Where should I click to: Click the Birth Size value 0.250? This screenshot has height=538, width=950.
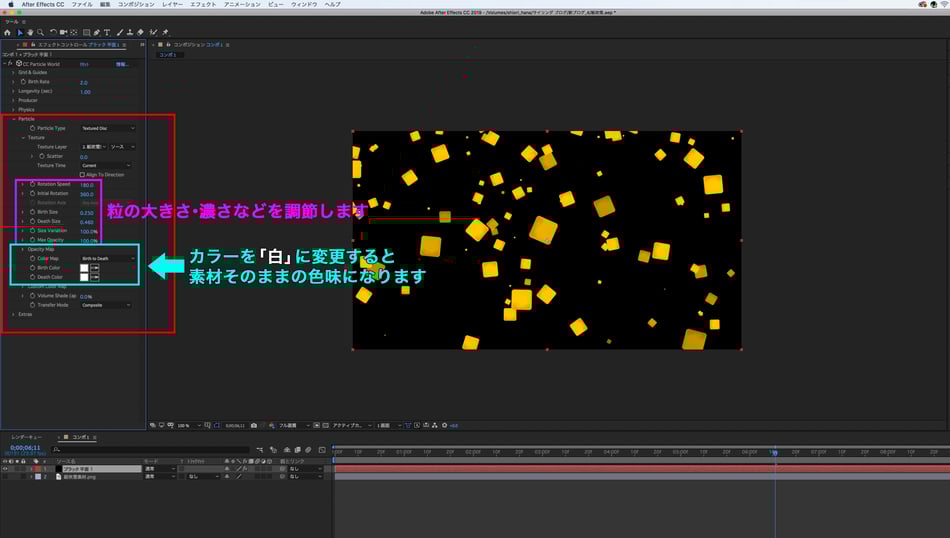[x=87, y=212]
